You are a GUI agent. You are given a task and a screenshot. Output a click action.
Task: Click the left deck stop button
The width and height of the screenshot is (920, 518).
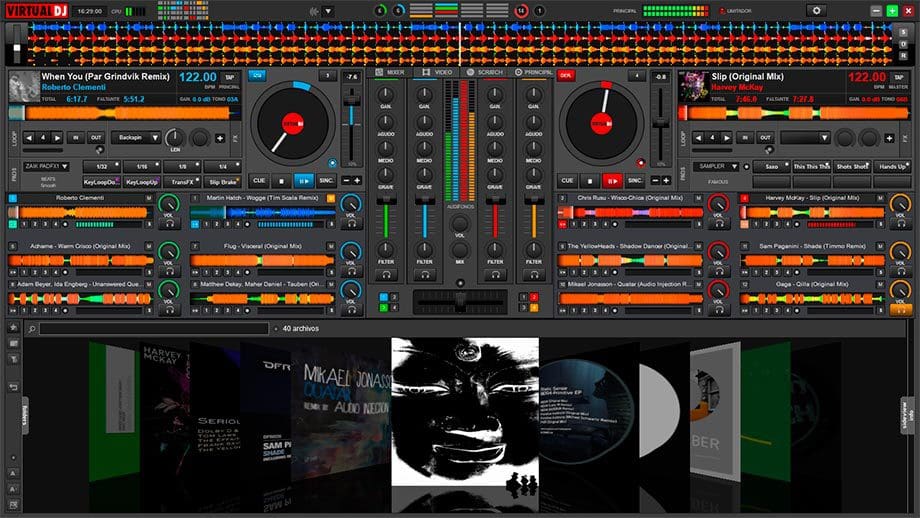click(x=281, y=181)
